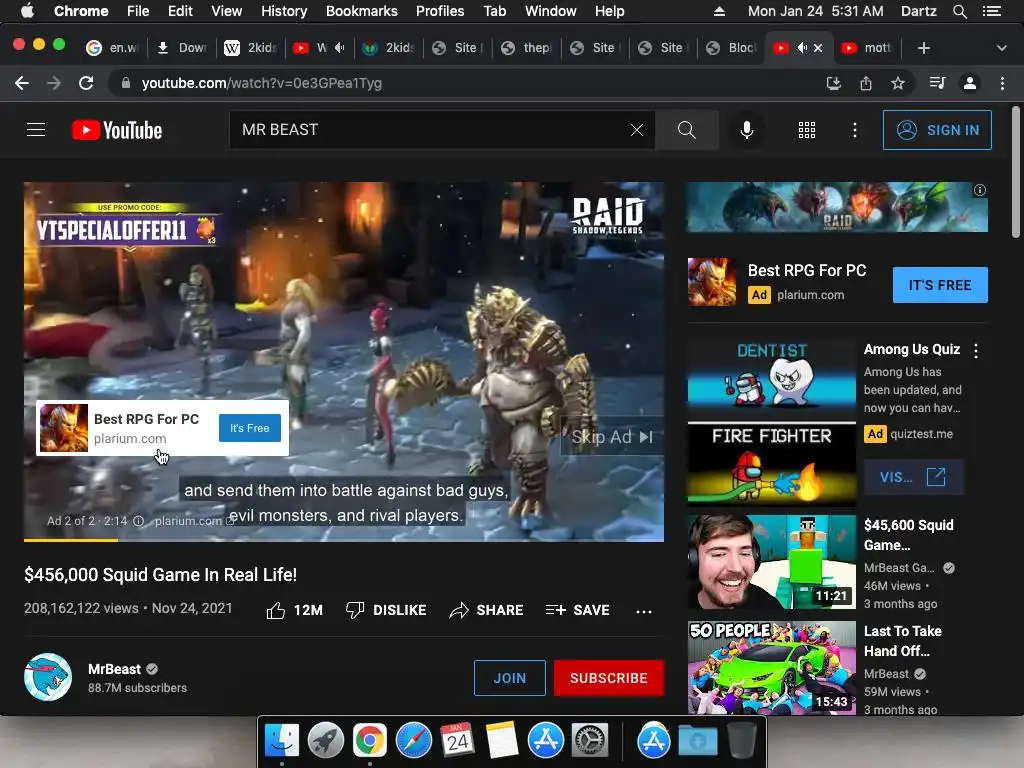Screen dimensions: 1024x768
Task: Start voice search with microphone icon
Action: click(746, 130)
